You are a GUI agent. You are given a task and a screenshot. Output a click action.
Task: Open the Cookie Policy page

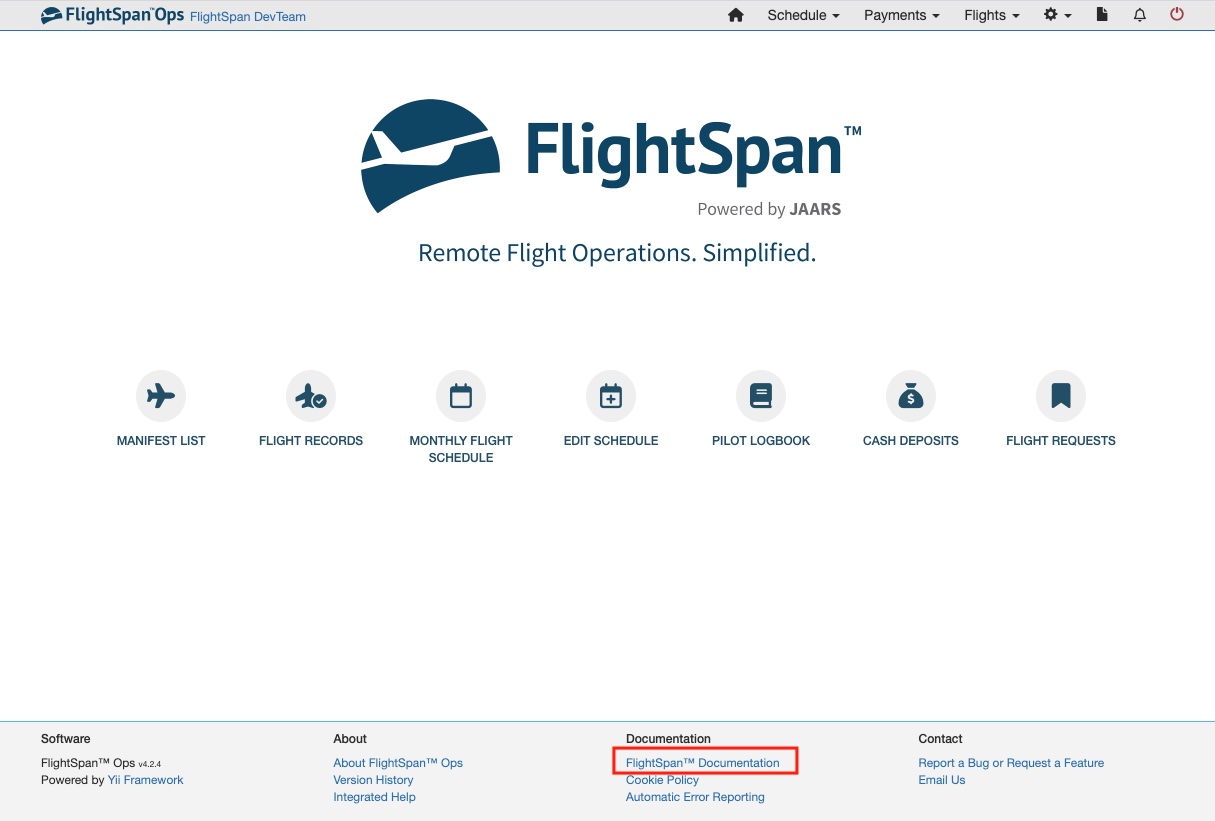pos(662,779)
